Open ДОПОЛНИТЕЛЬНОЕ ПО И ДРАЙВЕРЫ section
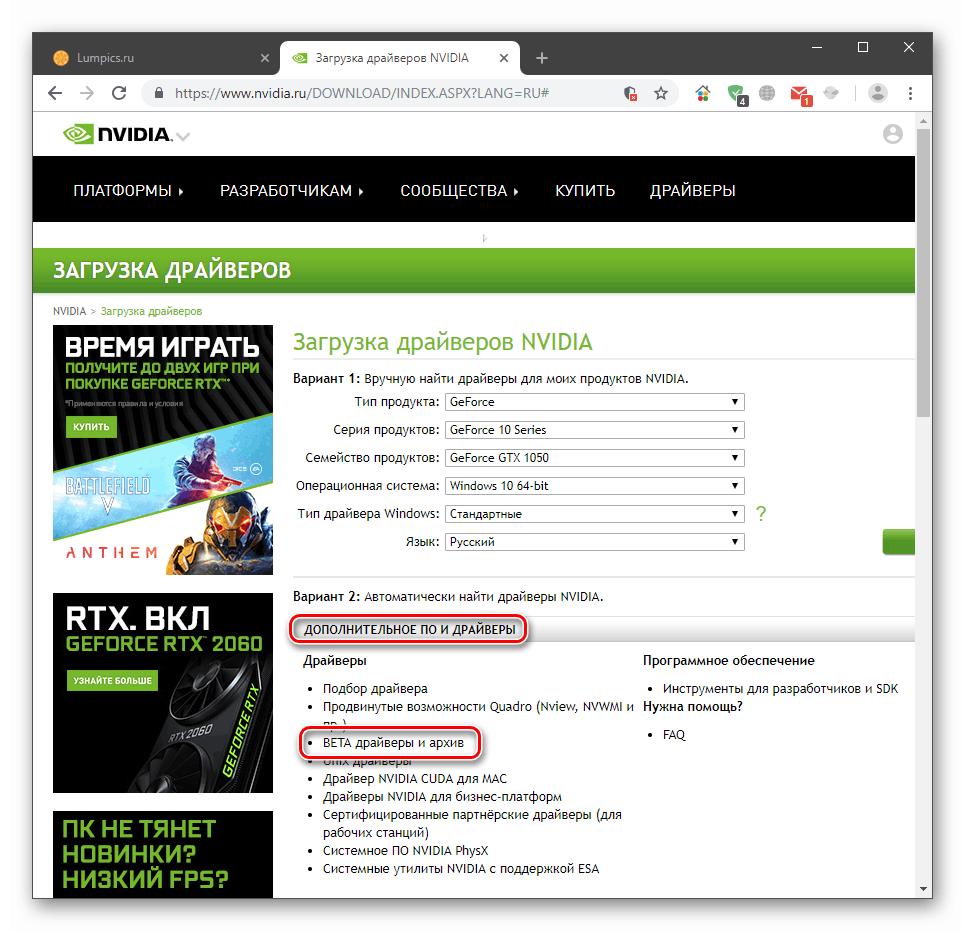Screen dimensions: 965x931 [x=408, y=629]
